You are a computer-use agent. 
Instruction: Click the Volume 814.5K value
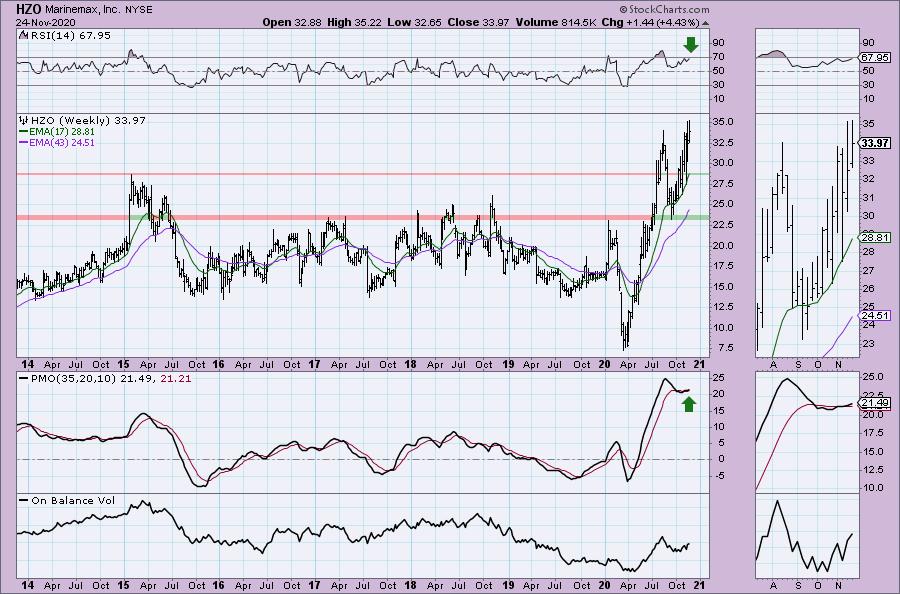556,22
